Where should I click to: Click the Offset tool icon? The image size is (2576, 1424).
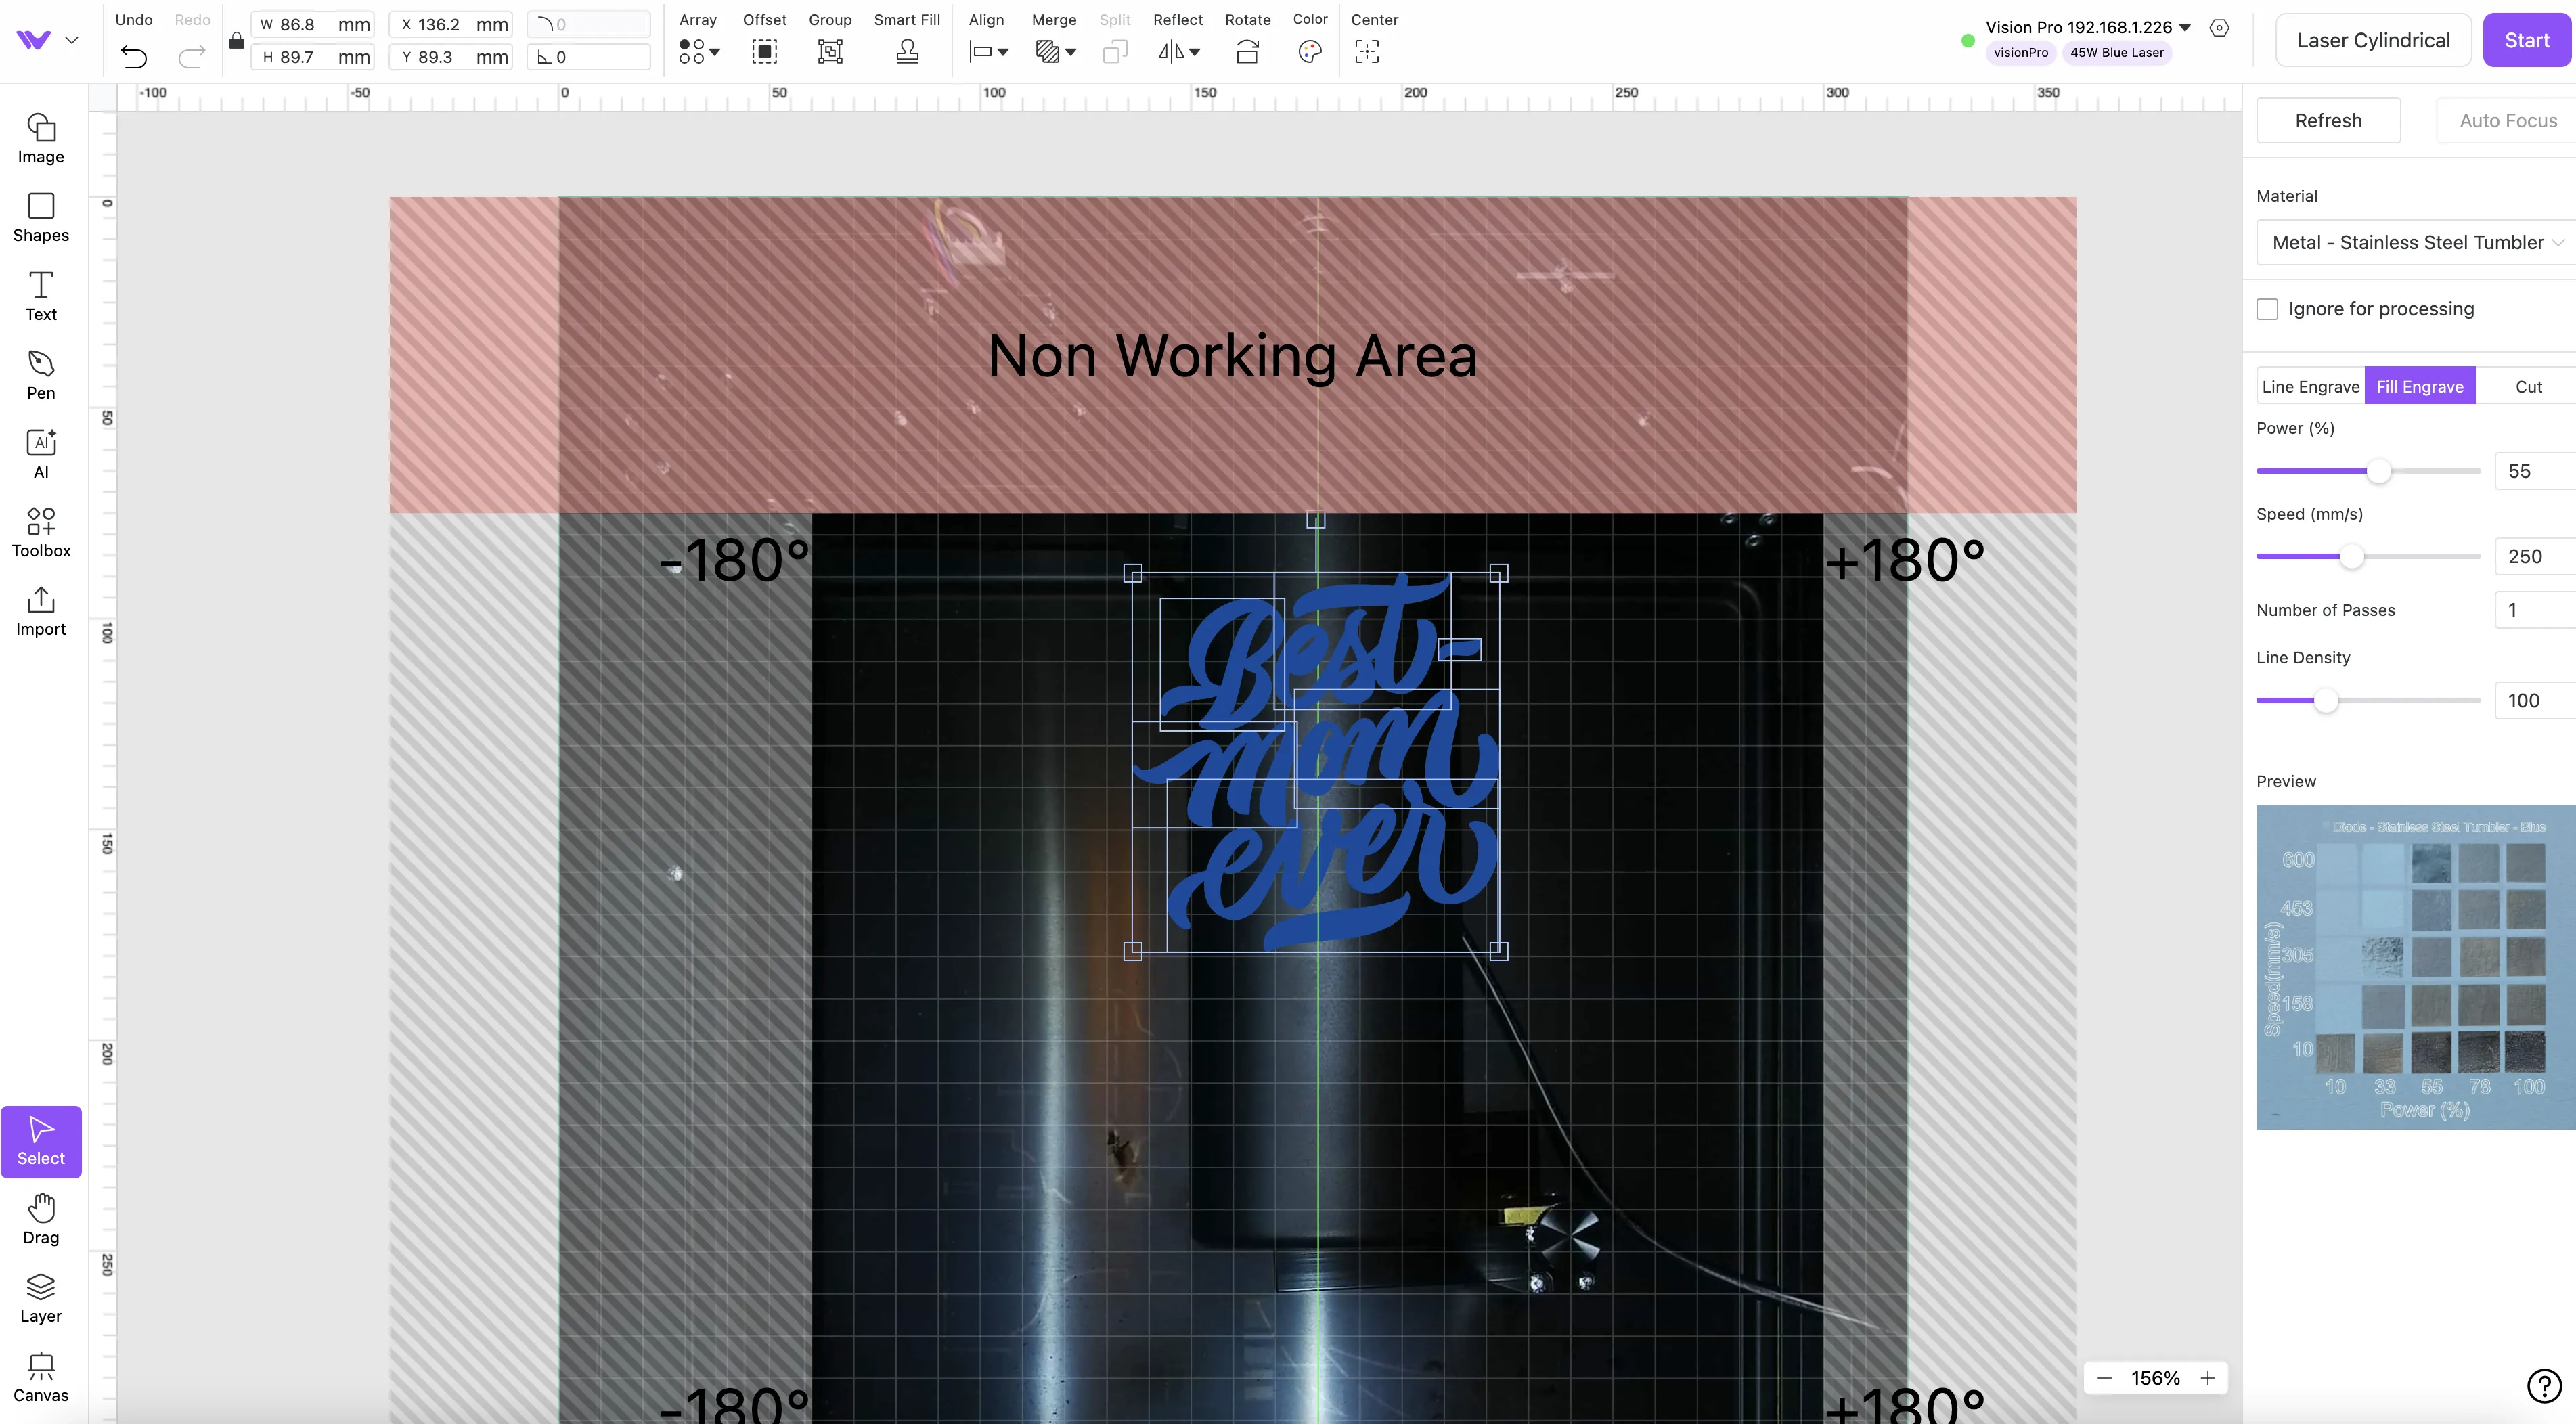764,51
